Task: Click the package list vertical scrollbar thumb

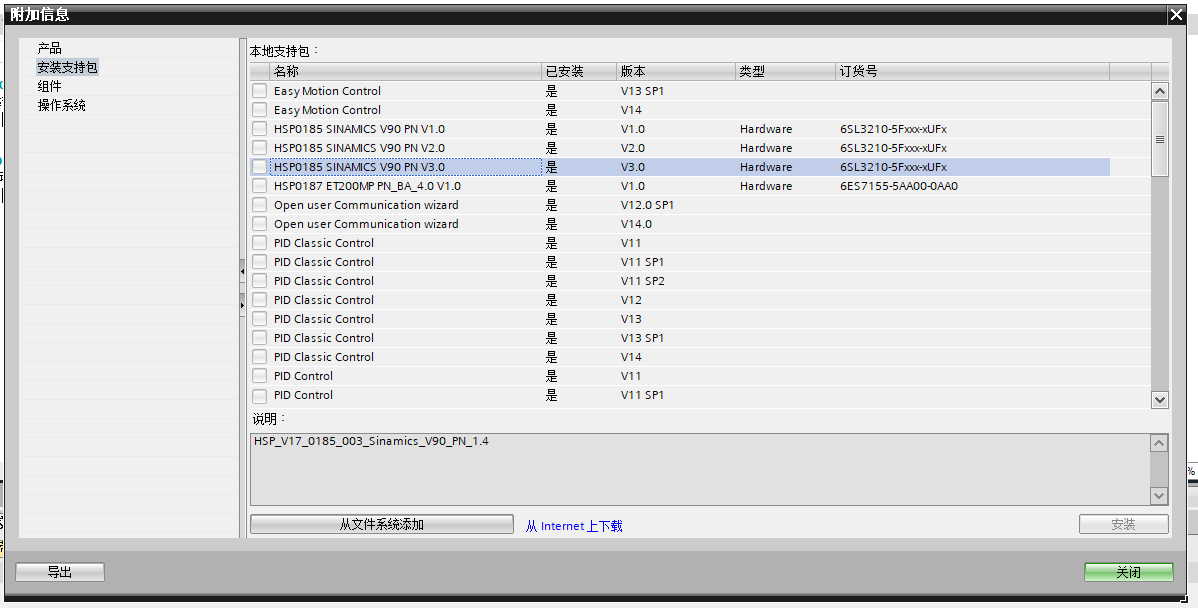Action: 1160,139
